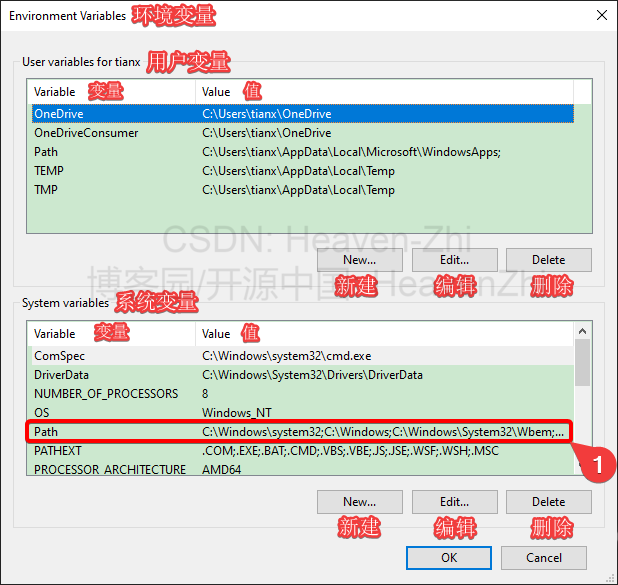Click the system variables scrollbar up arrow
The image size is (618, 585).
click(583, 331)
